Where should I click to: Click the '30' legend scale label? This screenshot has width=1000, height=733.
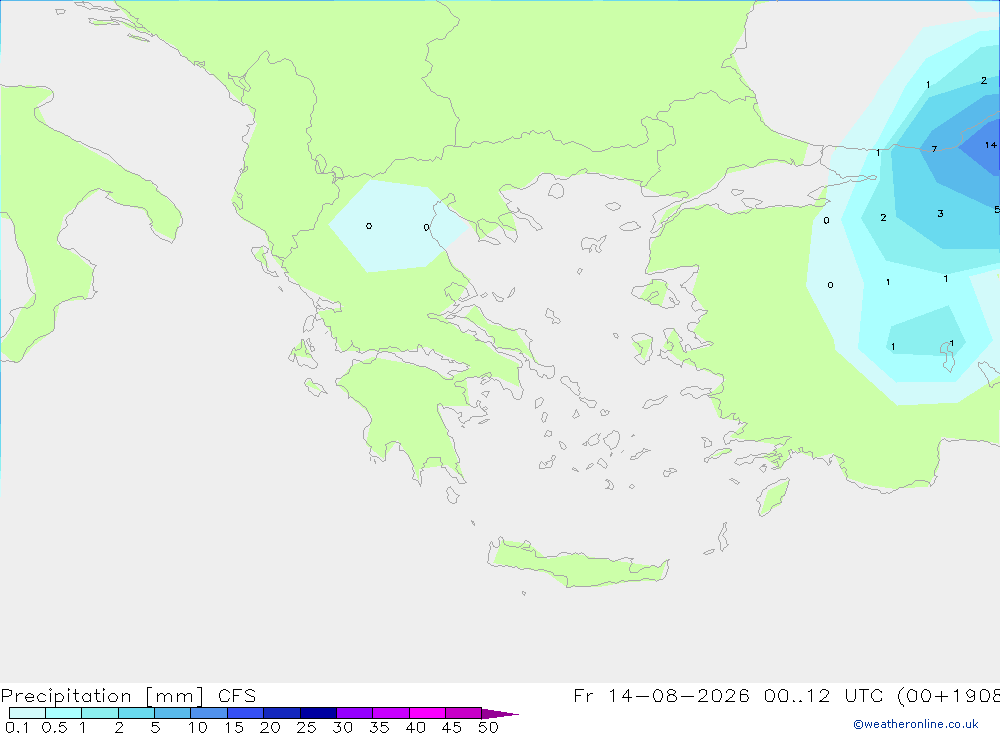[x=342, y=727]
